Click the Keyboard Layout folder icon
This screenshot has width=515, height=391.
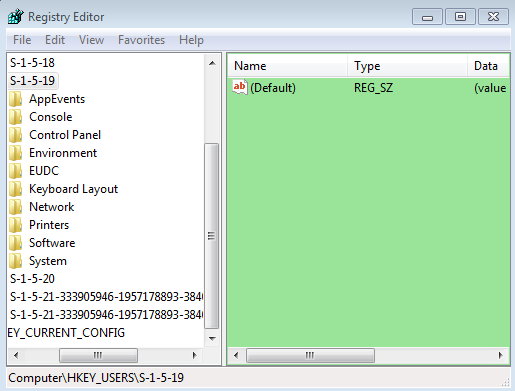pos(16,189)
